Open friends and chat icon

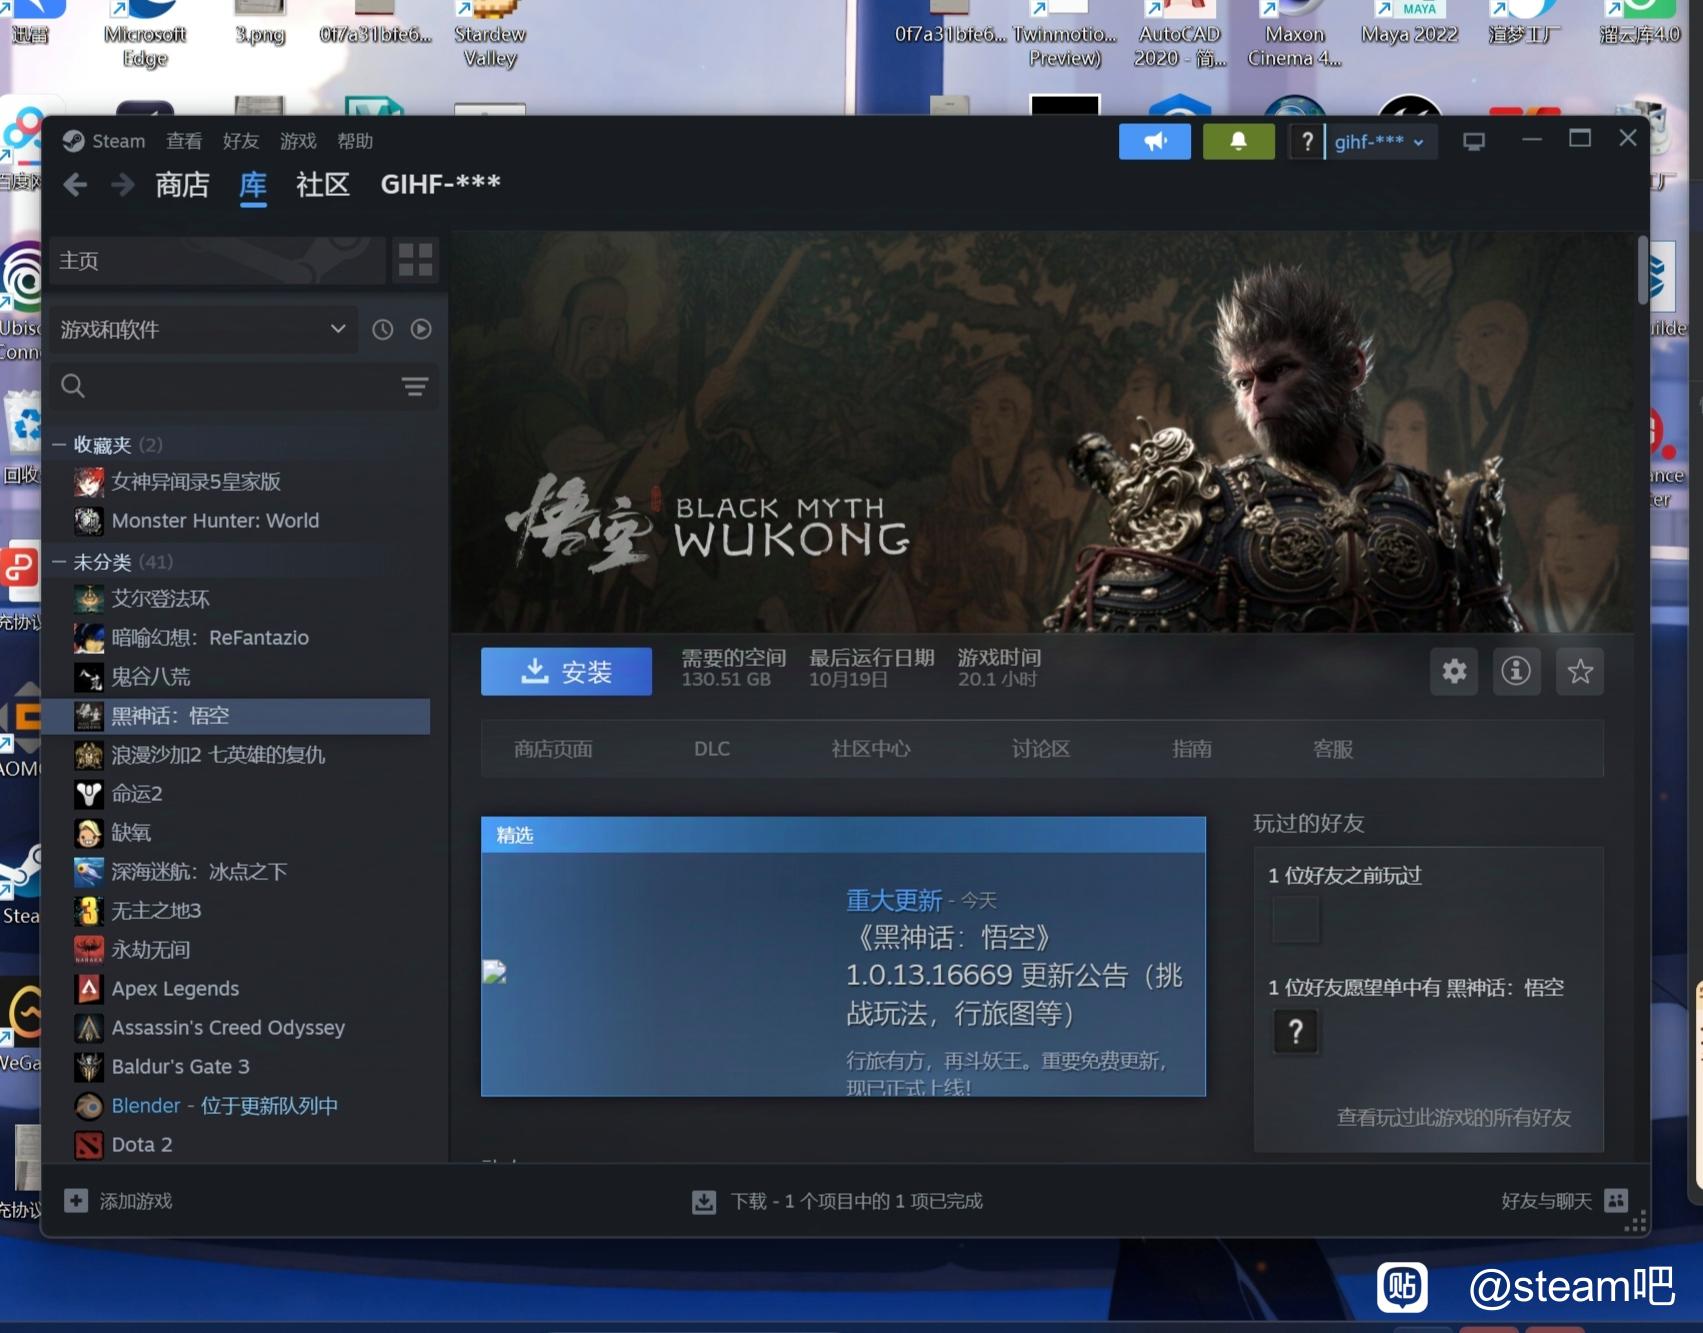pos(1616,1200)
